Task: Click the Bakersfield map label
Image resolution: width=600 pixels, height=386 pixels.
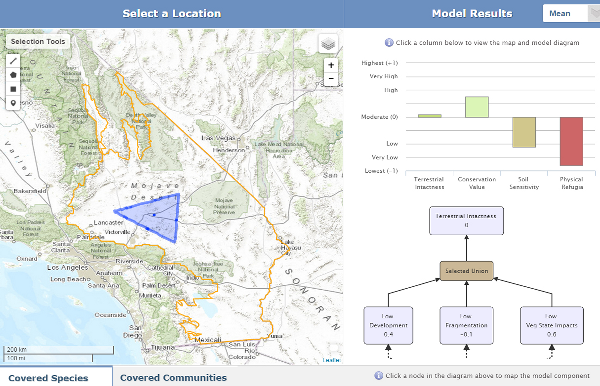Action: point(30,191)
